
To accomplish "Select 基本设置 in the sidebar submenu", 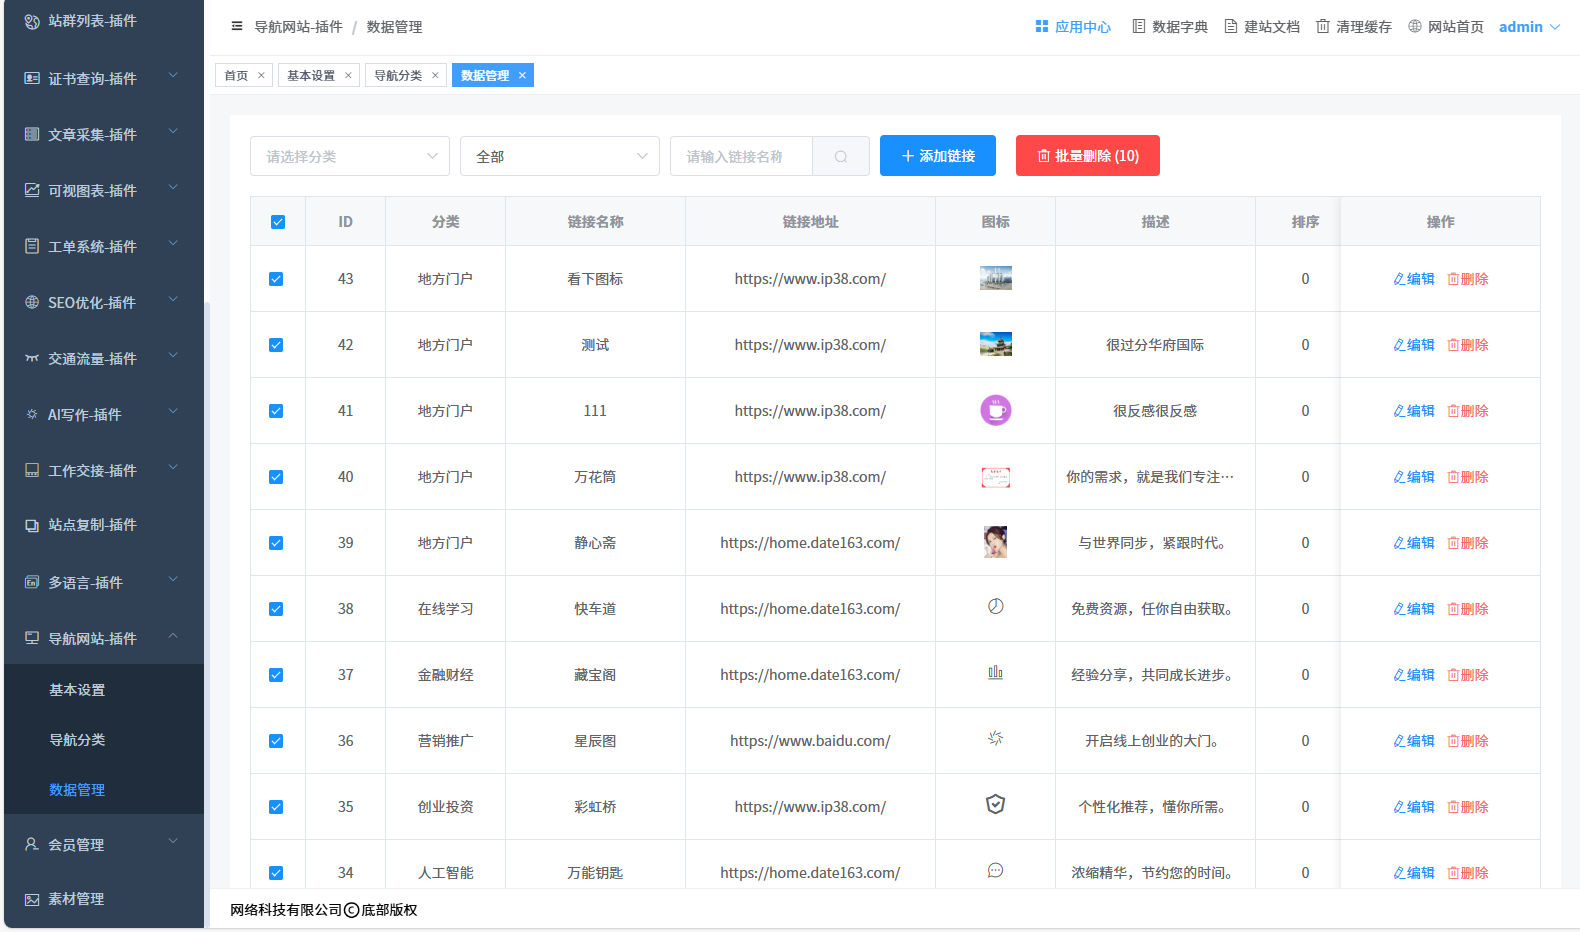I will point(77,690).
